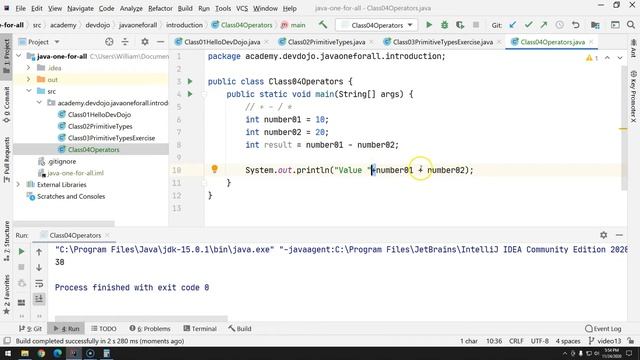Open the Refactor menu
640x360 pixels.
coord(160,8)
